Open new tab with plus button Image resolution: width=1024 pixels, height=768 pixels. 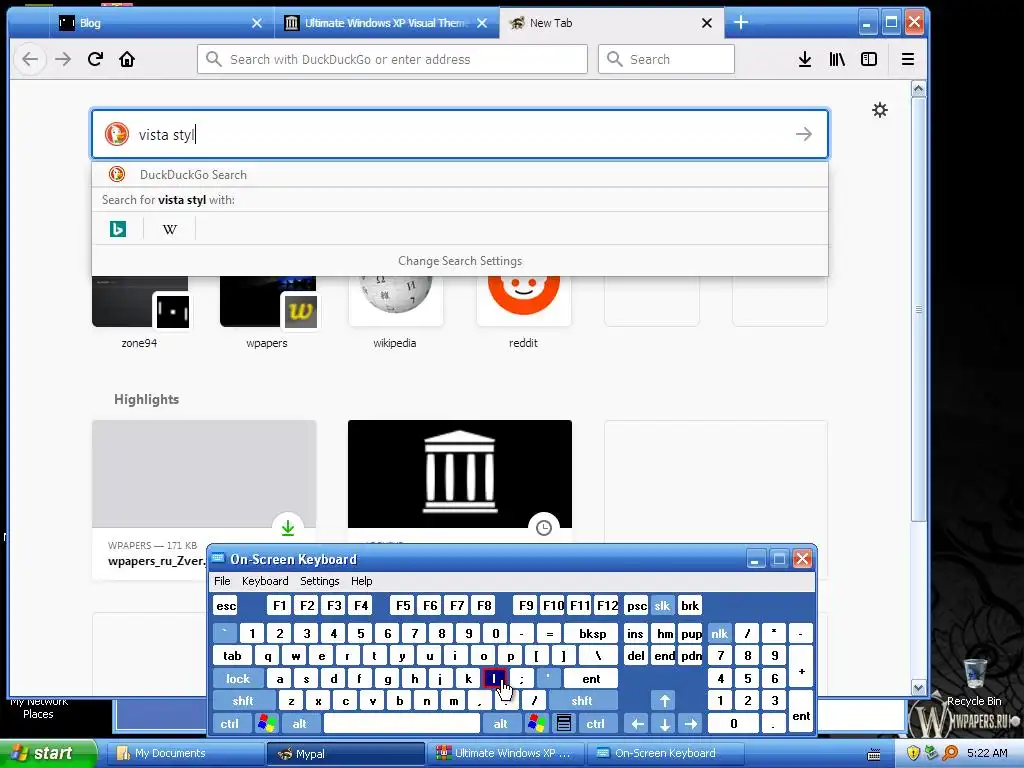pos(741,22)
